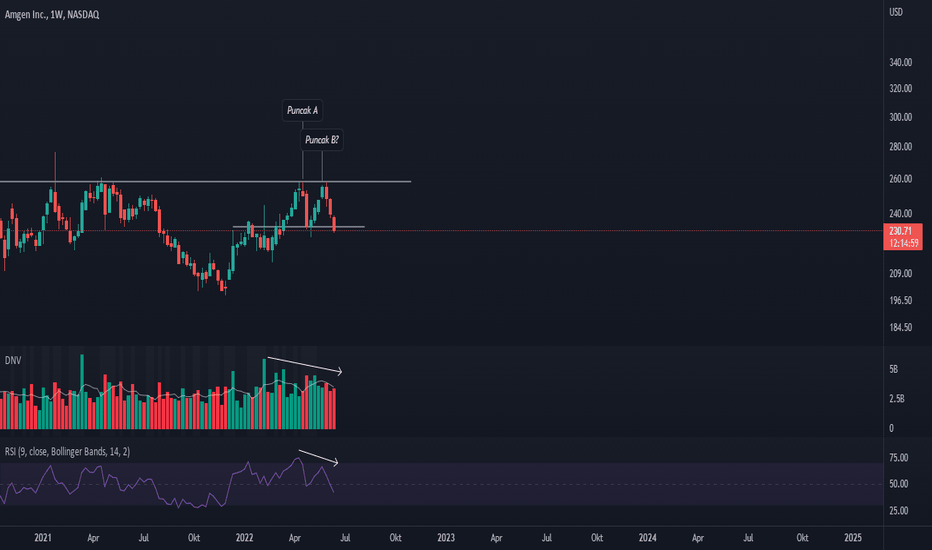Viewport: 932px width, 550px height.
Task: Open the RSI indicator label settings
Action: coord(67,452)
